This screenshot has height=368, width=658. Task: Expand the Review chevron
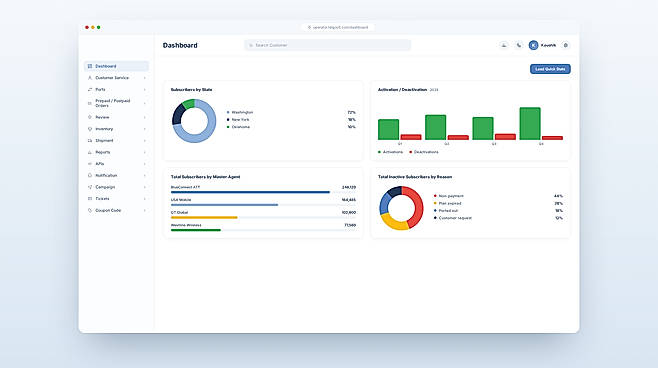point(145,117)
